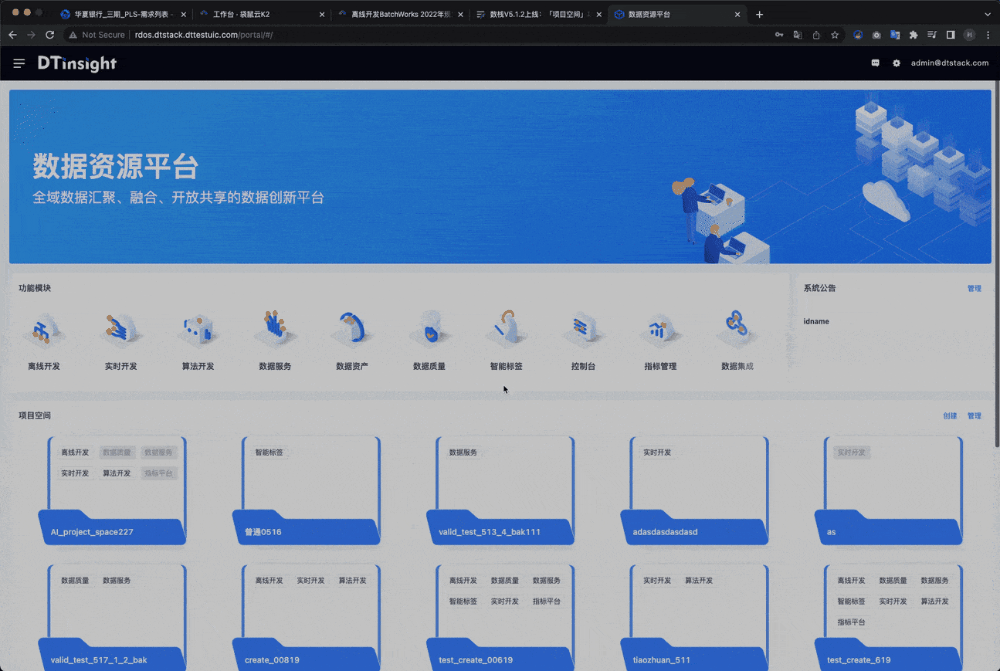Open the 离线开发 module icon

pos(44,330)
